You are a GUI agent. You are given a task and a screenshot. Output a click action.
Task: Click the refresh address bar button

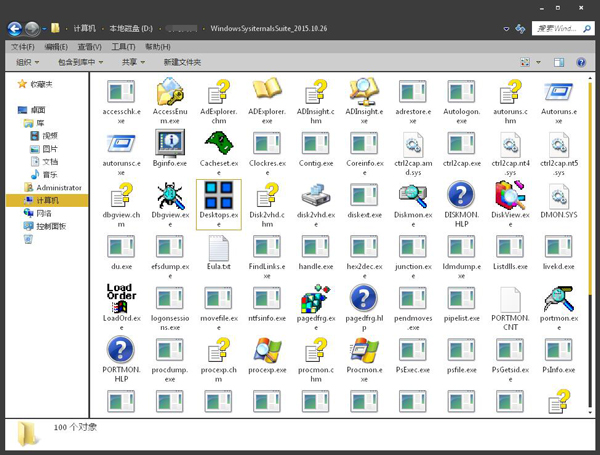click(520, 28)
